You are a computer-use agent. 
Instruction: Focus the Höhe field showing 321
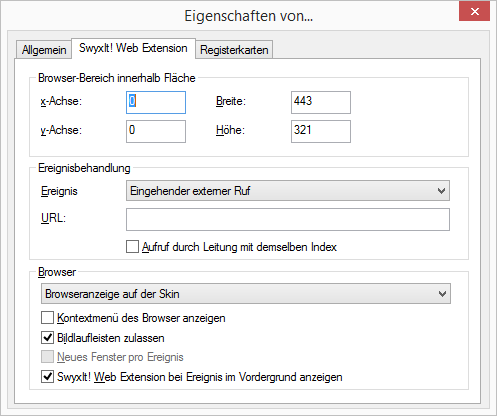coord(321,131)
